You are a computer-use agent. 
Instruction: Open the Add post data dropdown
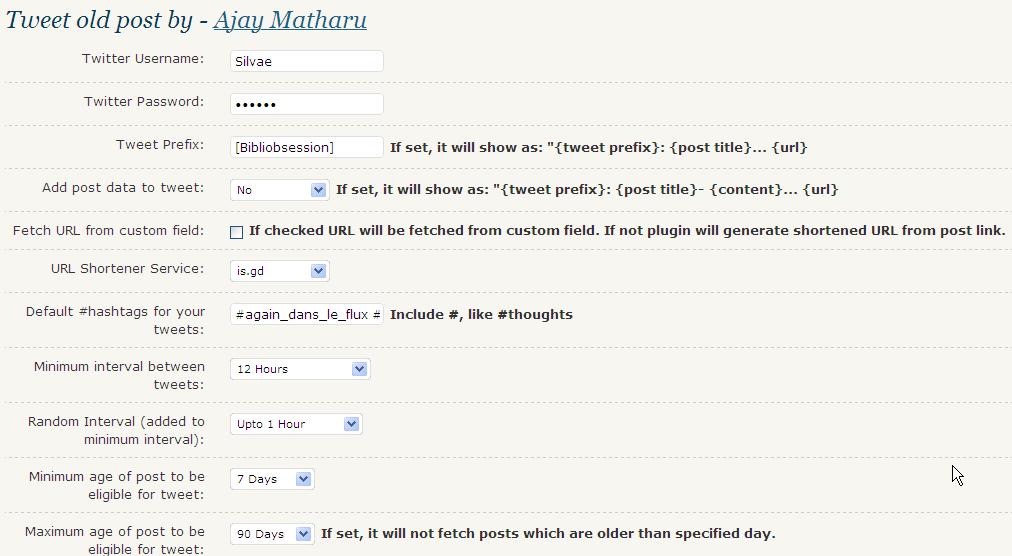(x=279, y=189)
